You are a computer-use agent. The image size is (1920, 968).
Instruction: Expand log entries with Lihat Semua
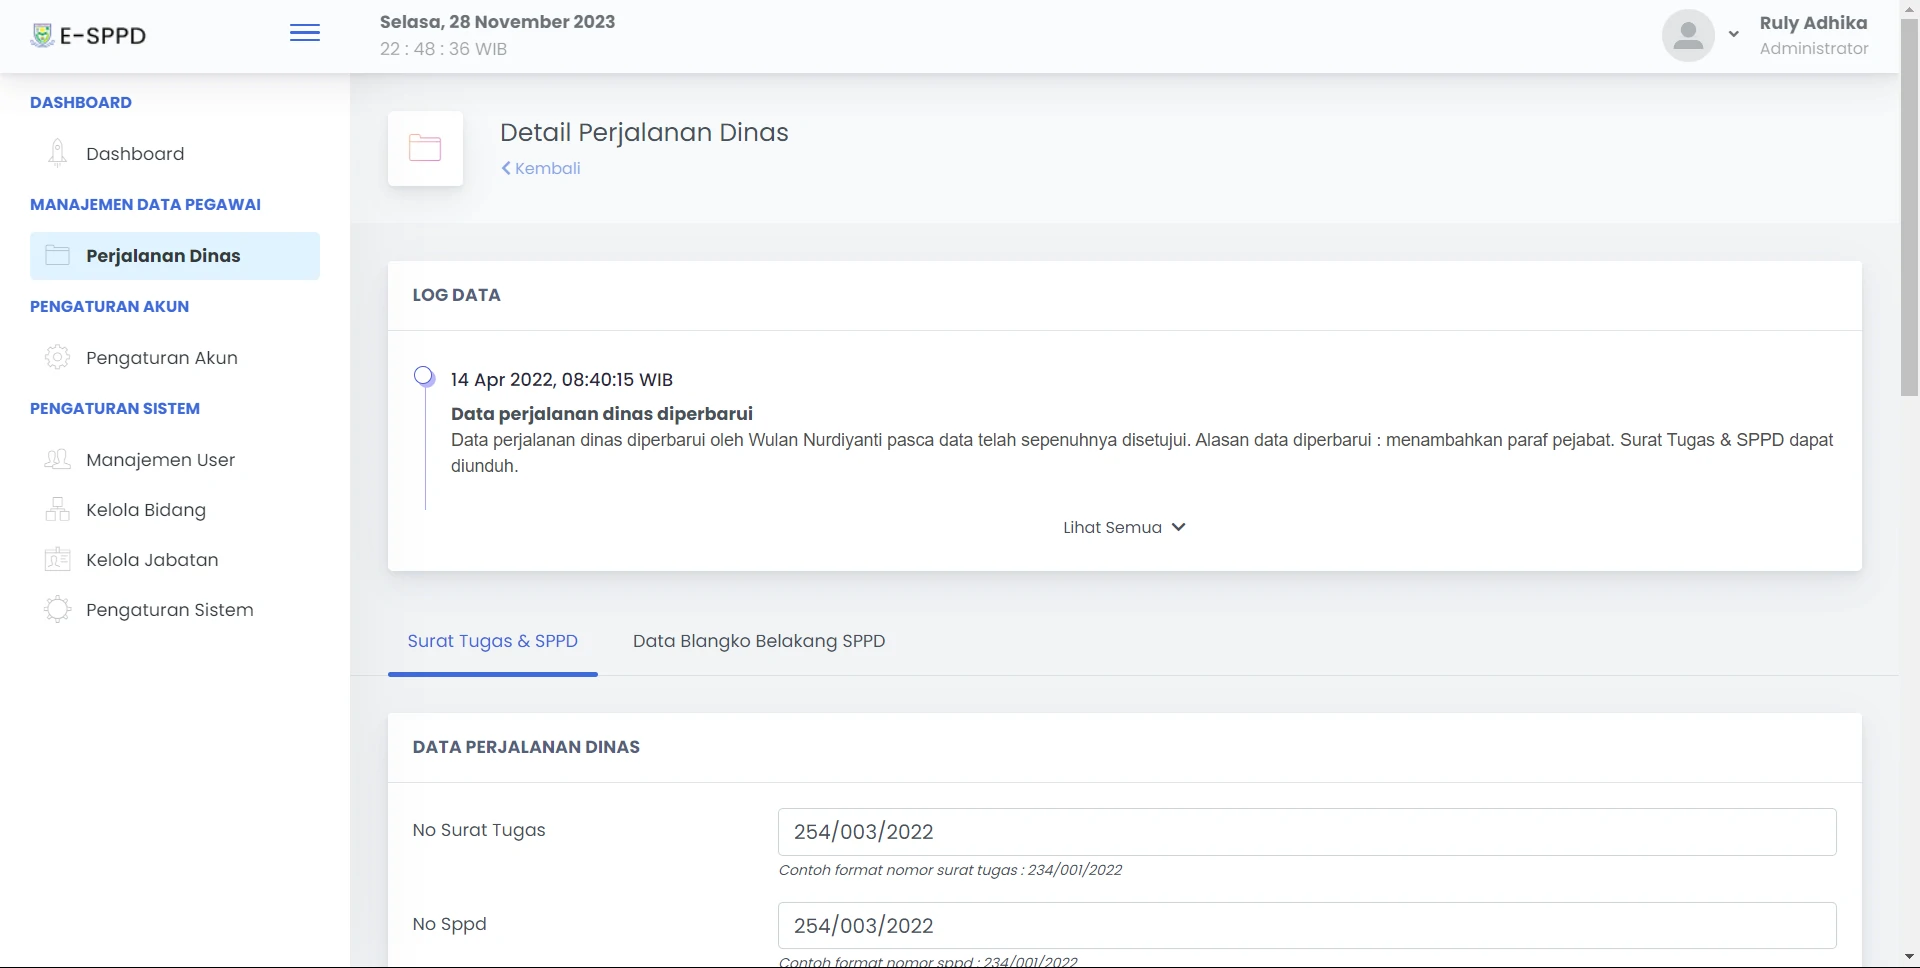[1124, 528]
